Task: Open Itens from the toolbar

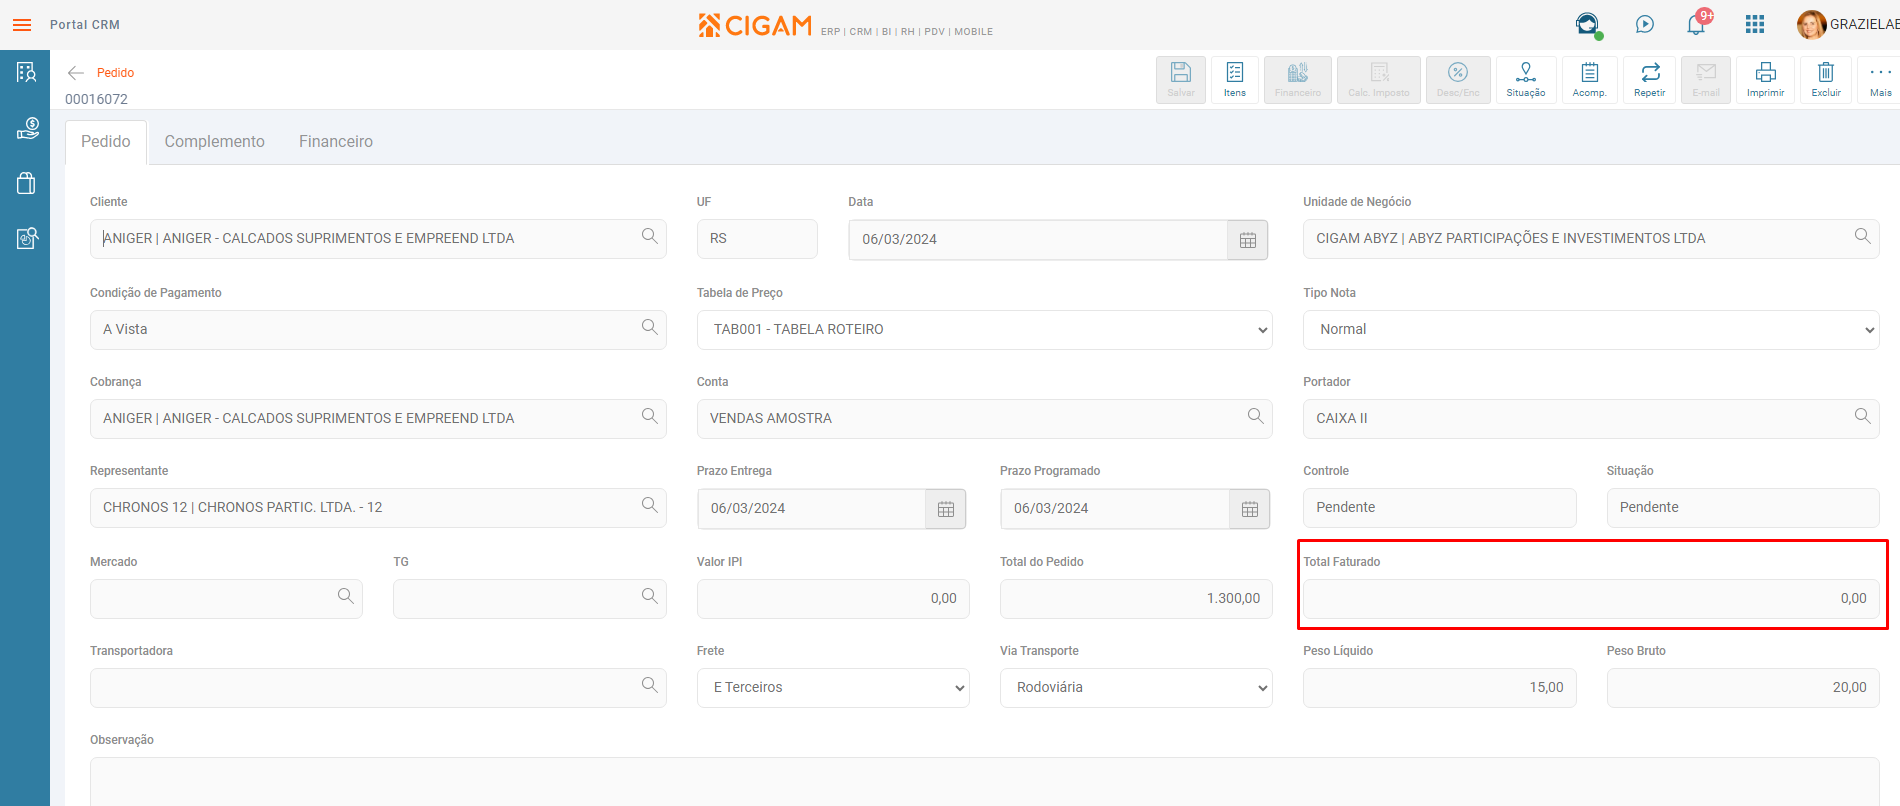Action: pos(1235,79)
